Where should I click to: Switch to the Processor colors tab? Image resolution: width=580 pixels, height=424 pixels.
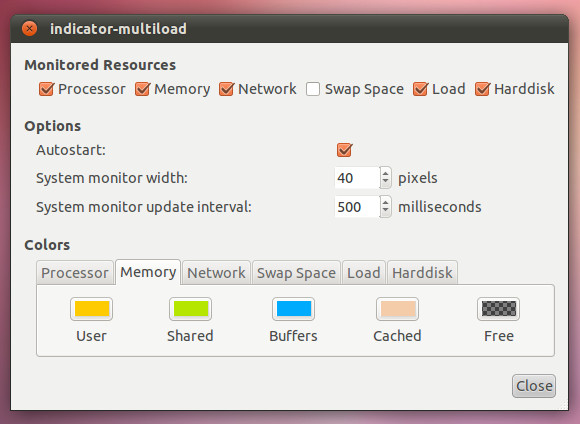[75, 273]
